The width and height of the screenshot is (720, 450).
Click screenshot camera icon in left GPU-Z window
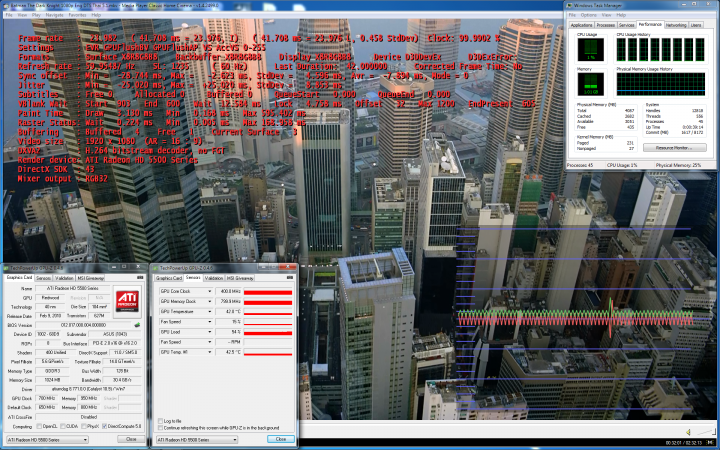(140, 278)
